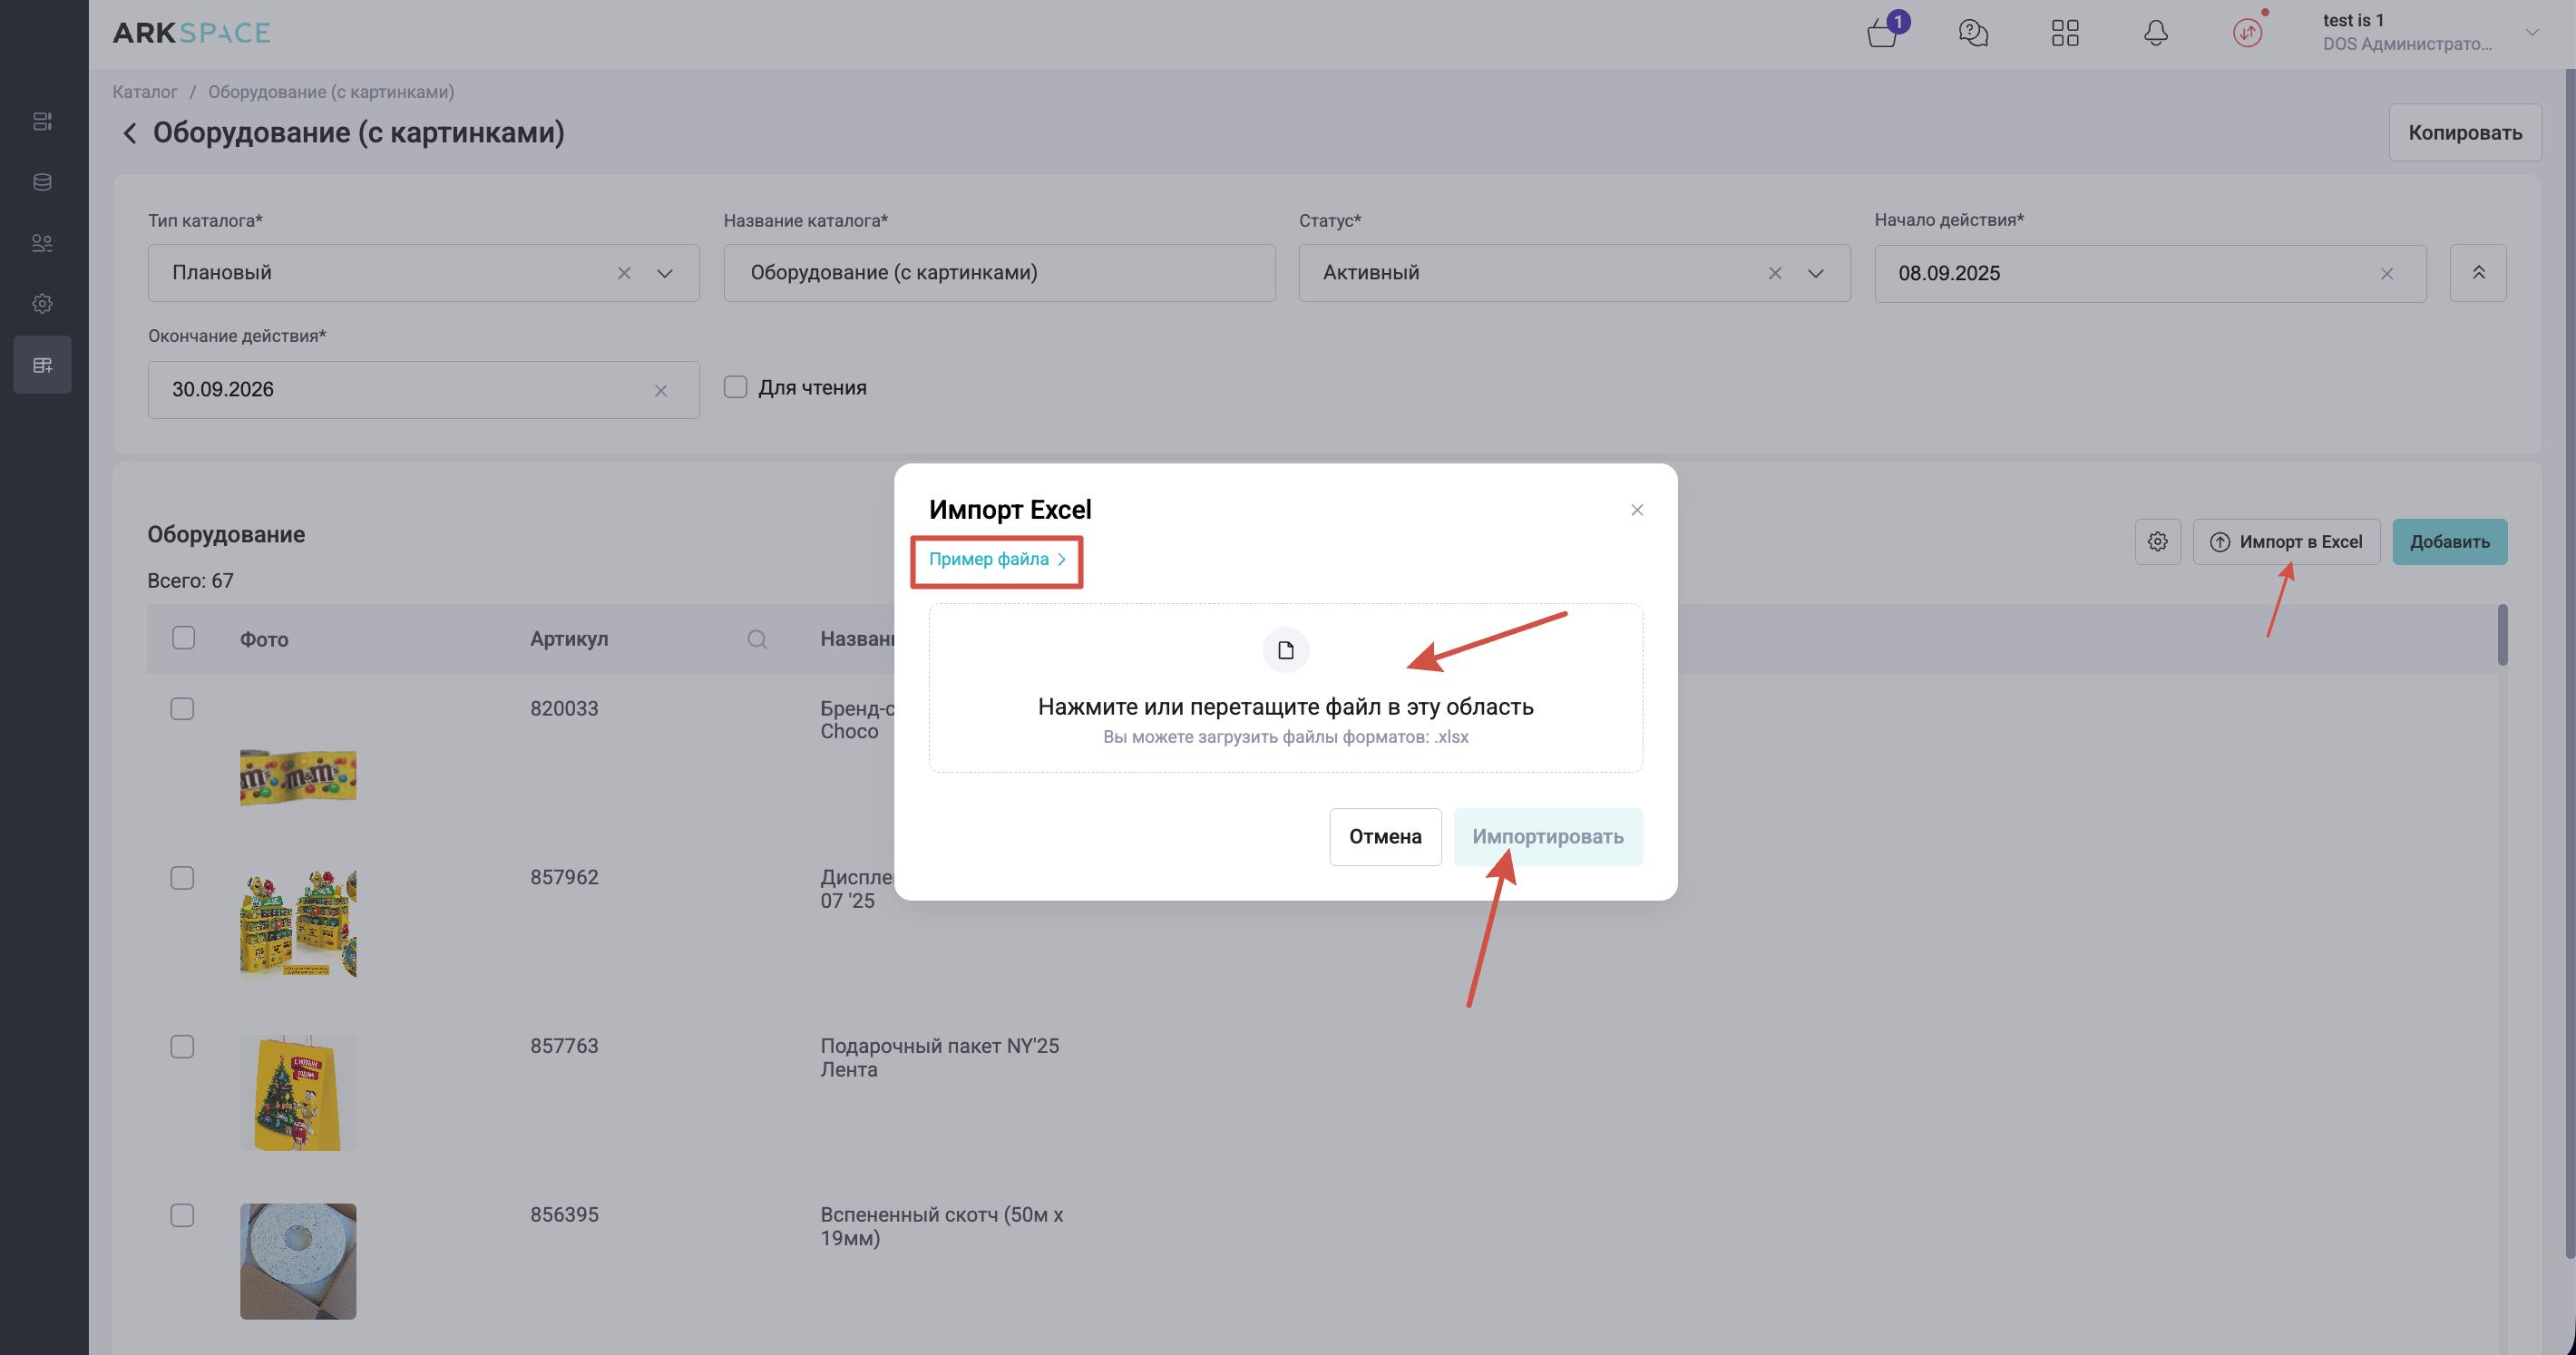This screenshot has height=1355, width=2576.
Task: Open the "Статус" dropdown arrow
Action: point(1815,273)
